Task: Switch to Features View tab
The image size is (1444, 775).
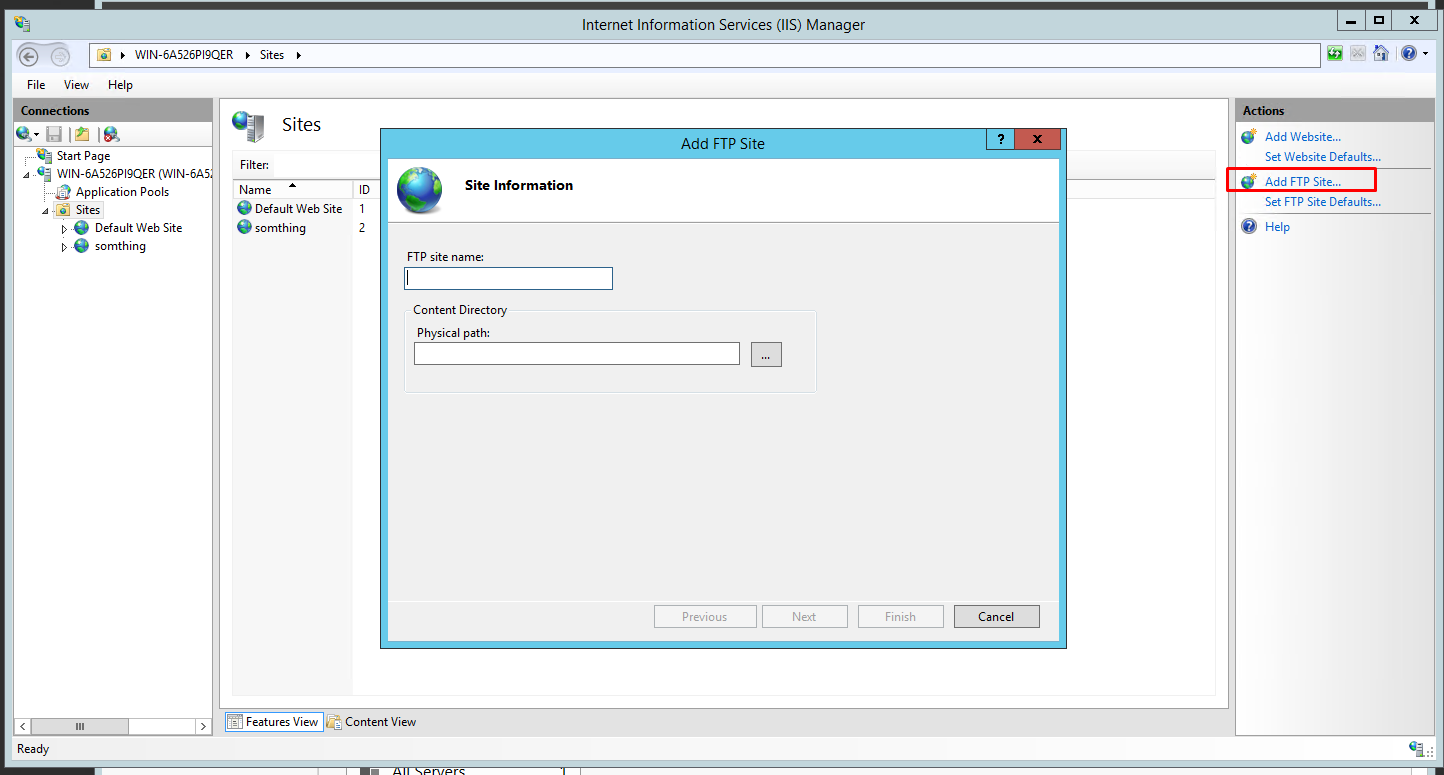Action: [x=274, y=721]
